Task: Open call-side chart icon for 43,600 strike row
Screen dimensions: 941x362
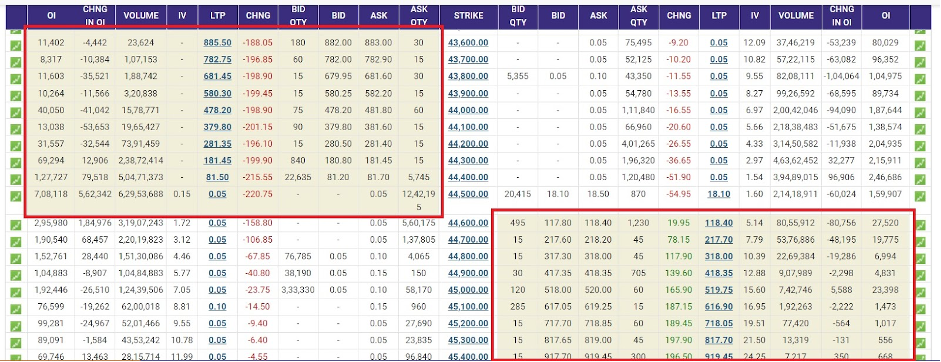Action: pyautogui.click(x=16, y=46)
